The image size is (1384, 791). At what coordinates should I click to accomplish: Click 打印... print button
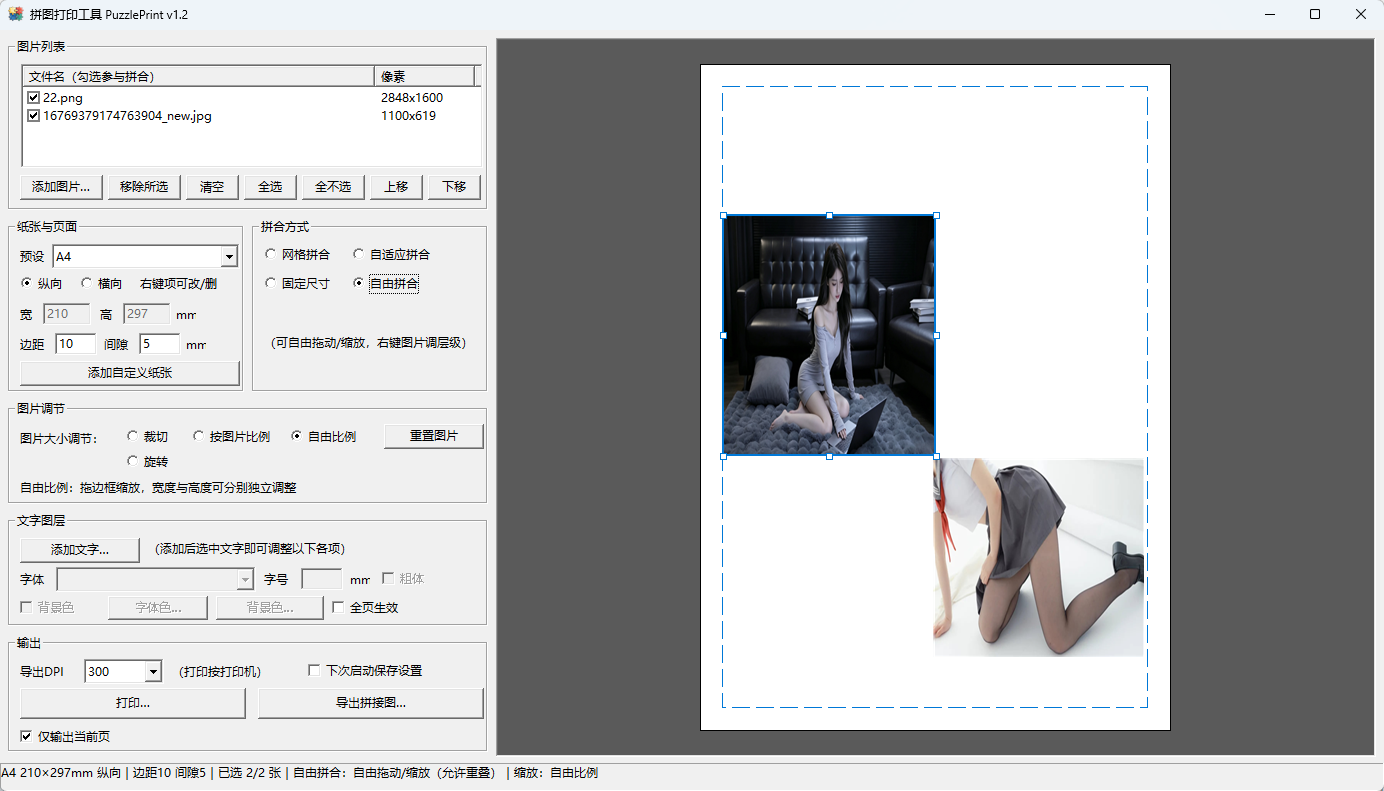(x=133, y=703)
